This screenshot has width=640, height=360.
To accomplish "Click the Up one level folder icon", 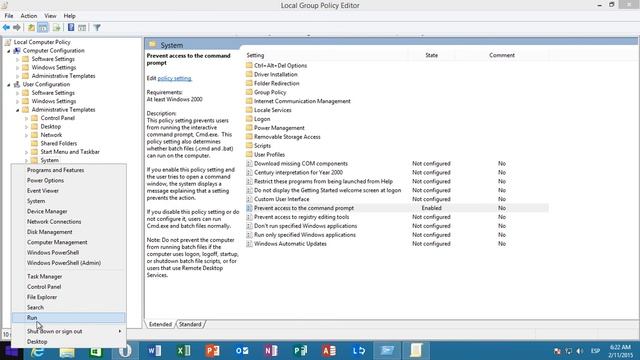I will 31,28.
